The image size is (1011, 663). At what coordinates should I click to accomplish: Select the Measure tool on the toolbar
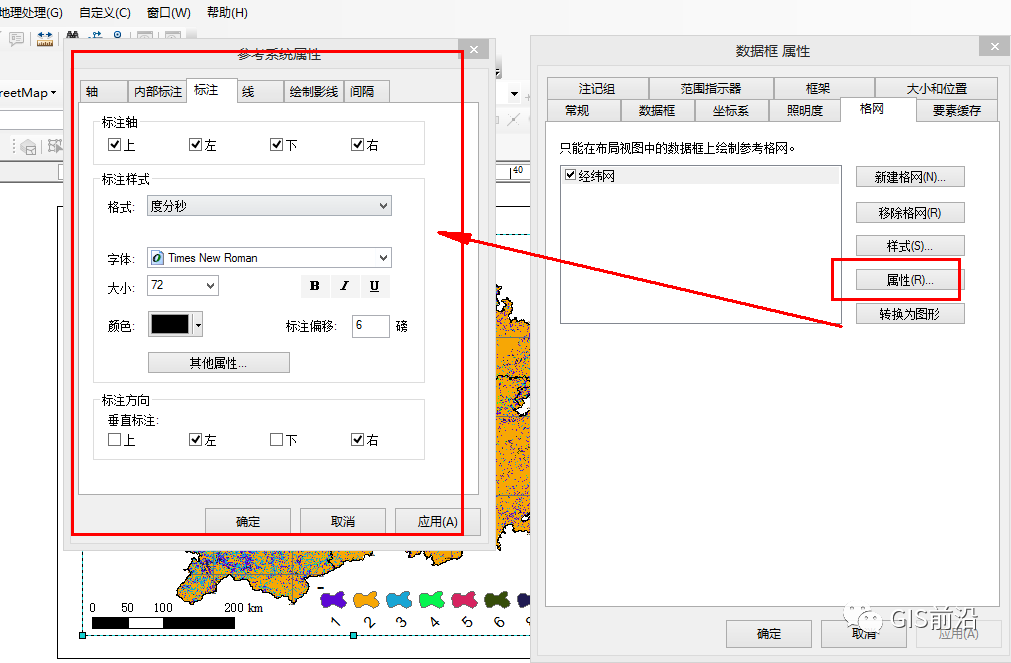click(x=44, y=37)
